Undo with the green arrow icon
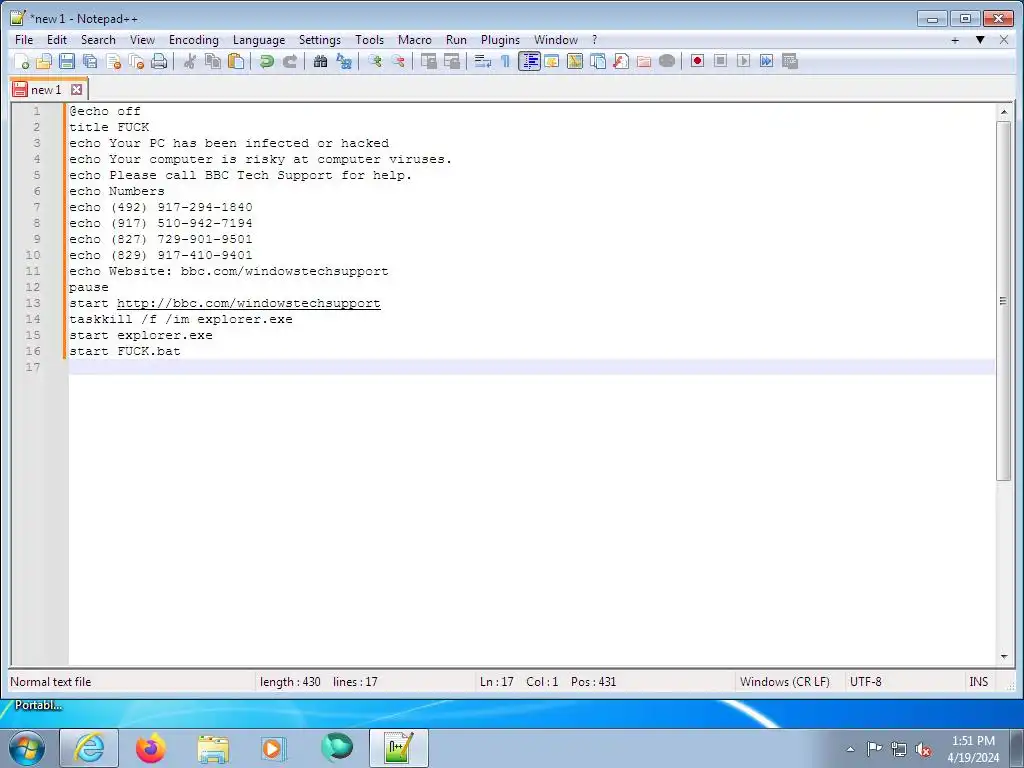The image size is (1024, 768). click(x=266, y=61)
